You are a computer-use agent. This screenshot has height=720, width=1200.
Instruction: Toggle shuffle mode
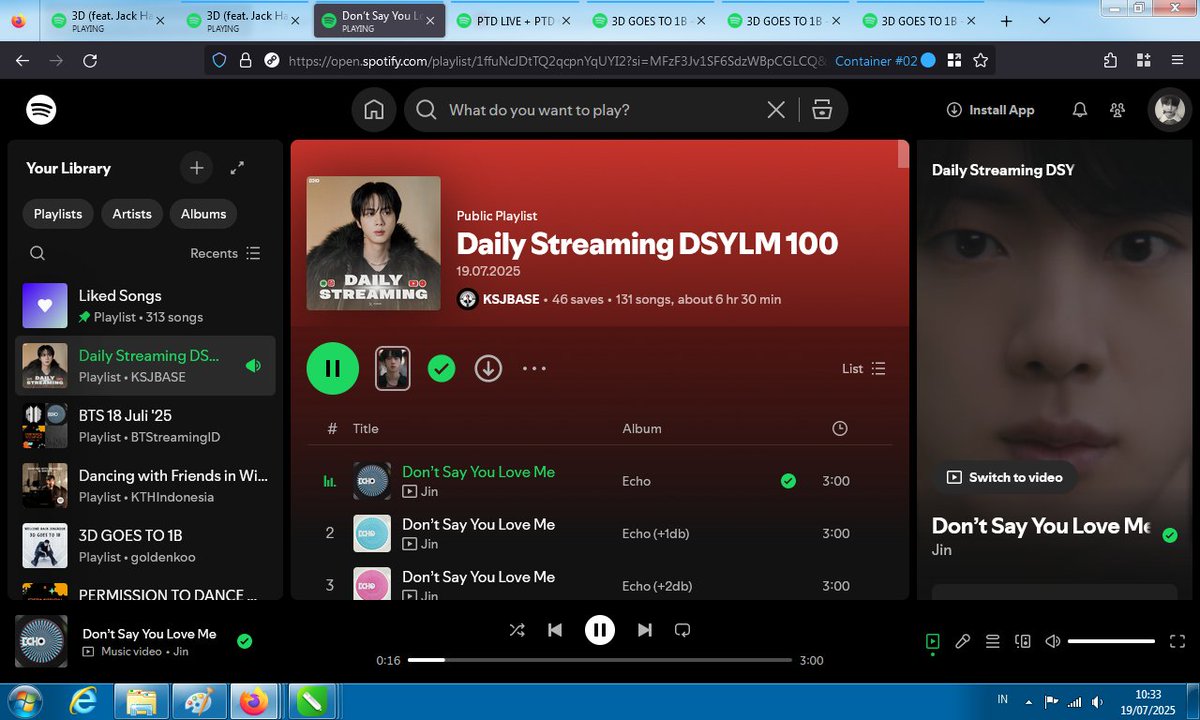[x=516, y=630]
